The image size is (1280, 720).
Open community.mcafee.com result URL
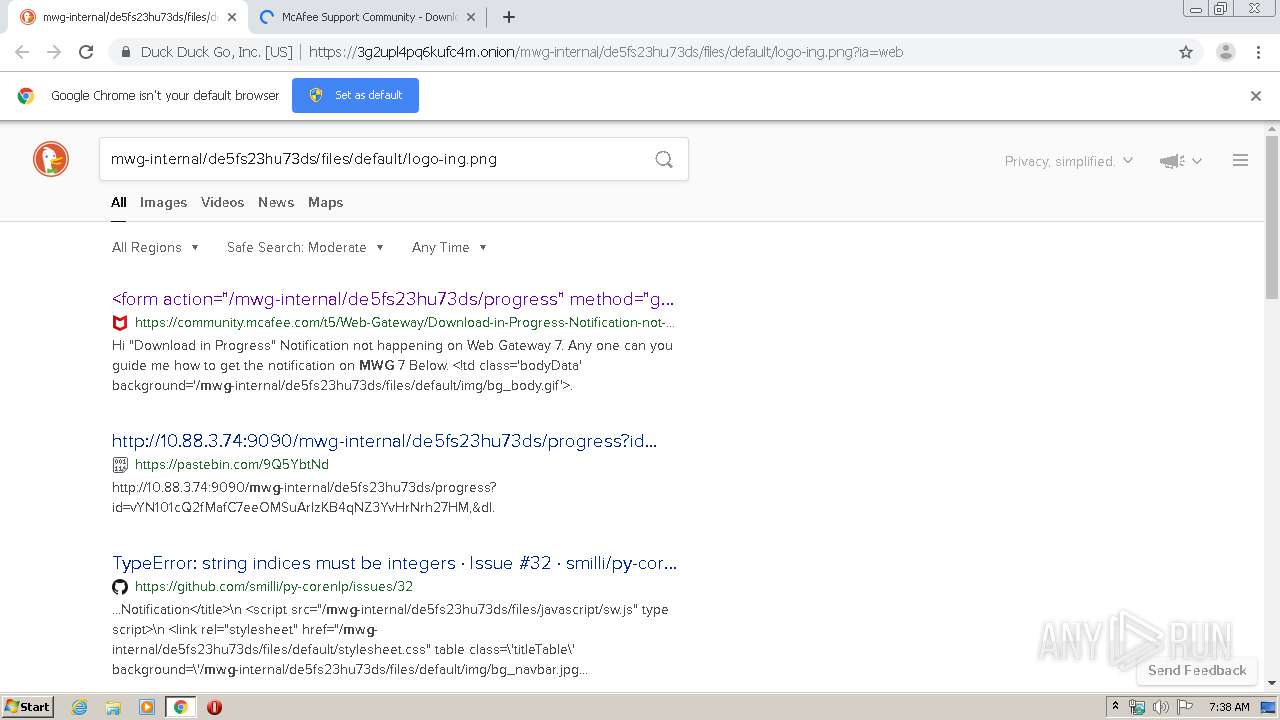(405, 323)
